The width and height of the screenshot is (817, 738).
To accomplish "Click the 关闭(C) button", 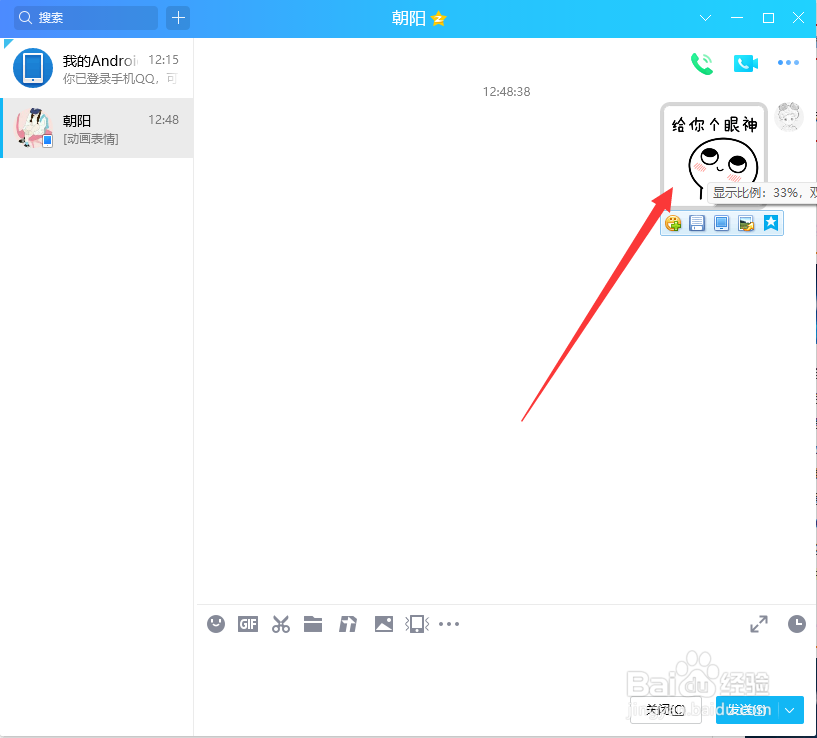I will (x=665, y=710).
